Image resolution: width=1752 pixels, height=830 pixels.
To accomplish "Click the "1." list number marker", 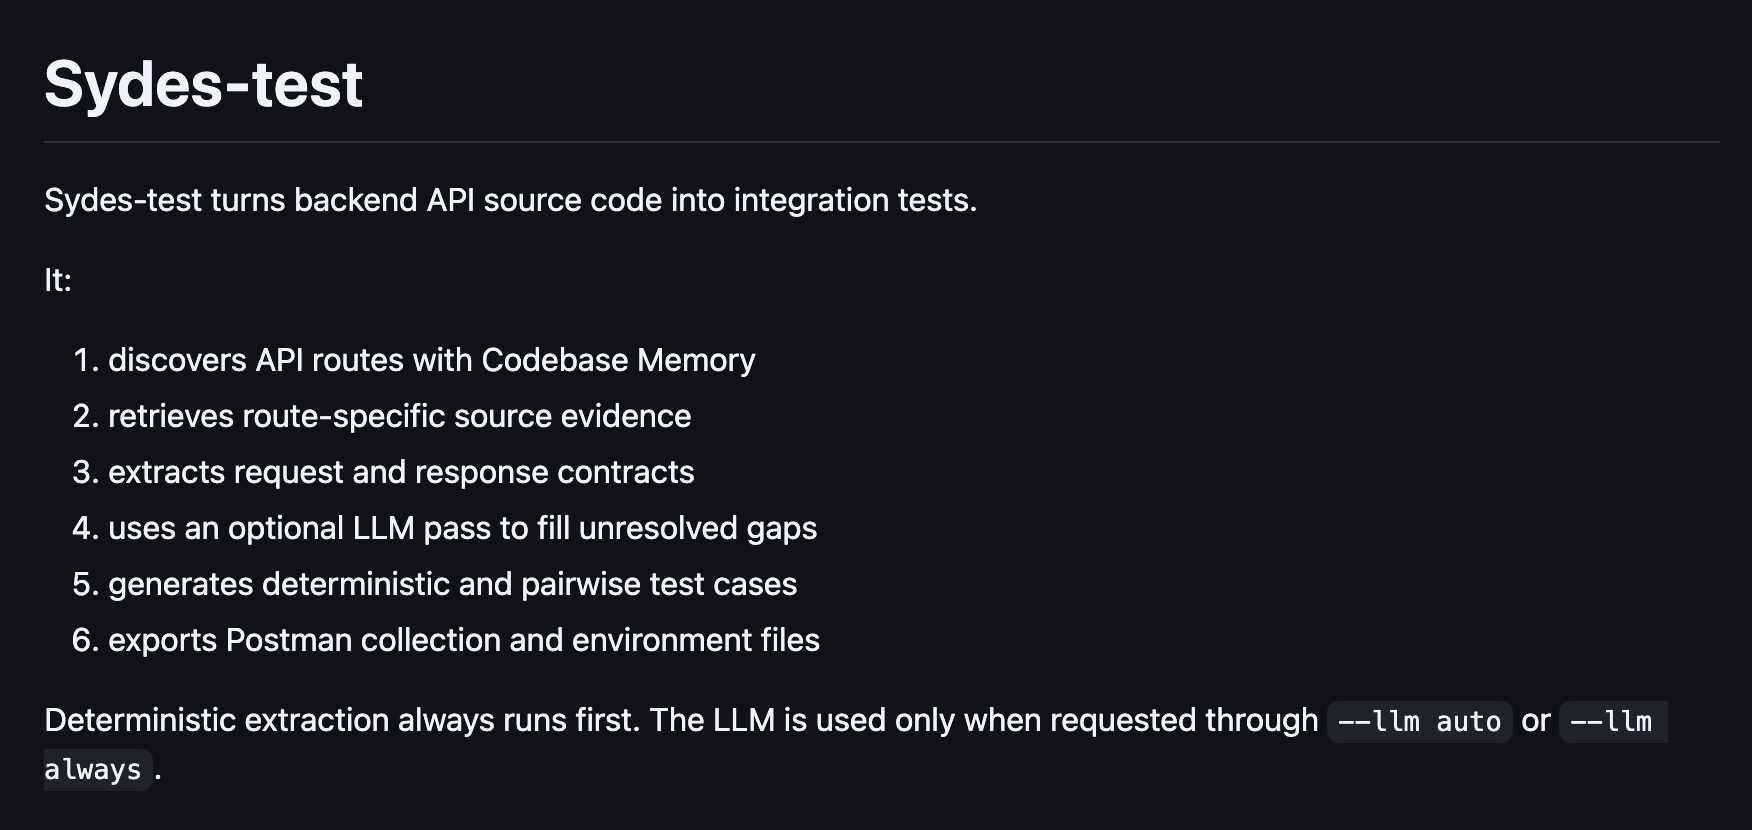I will tap(86, 360).
